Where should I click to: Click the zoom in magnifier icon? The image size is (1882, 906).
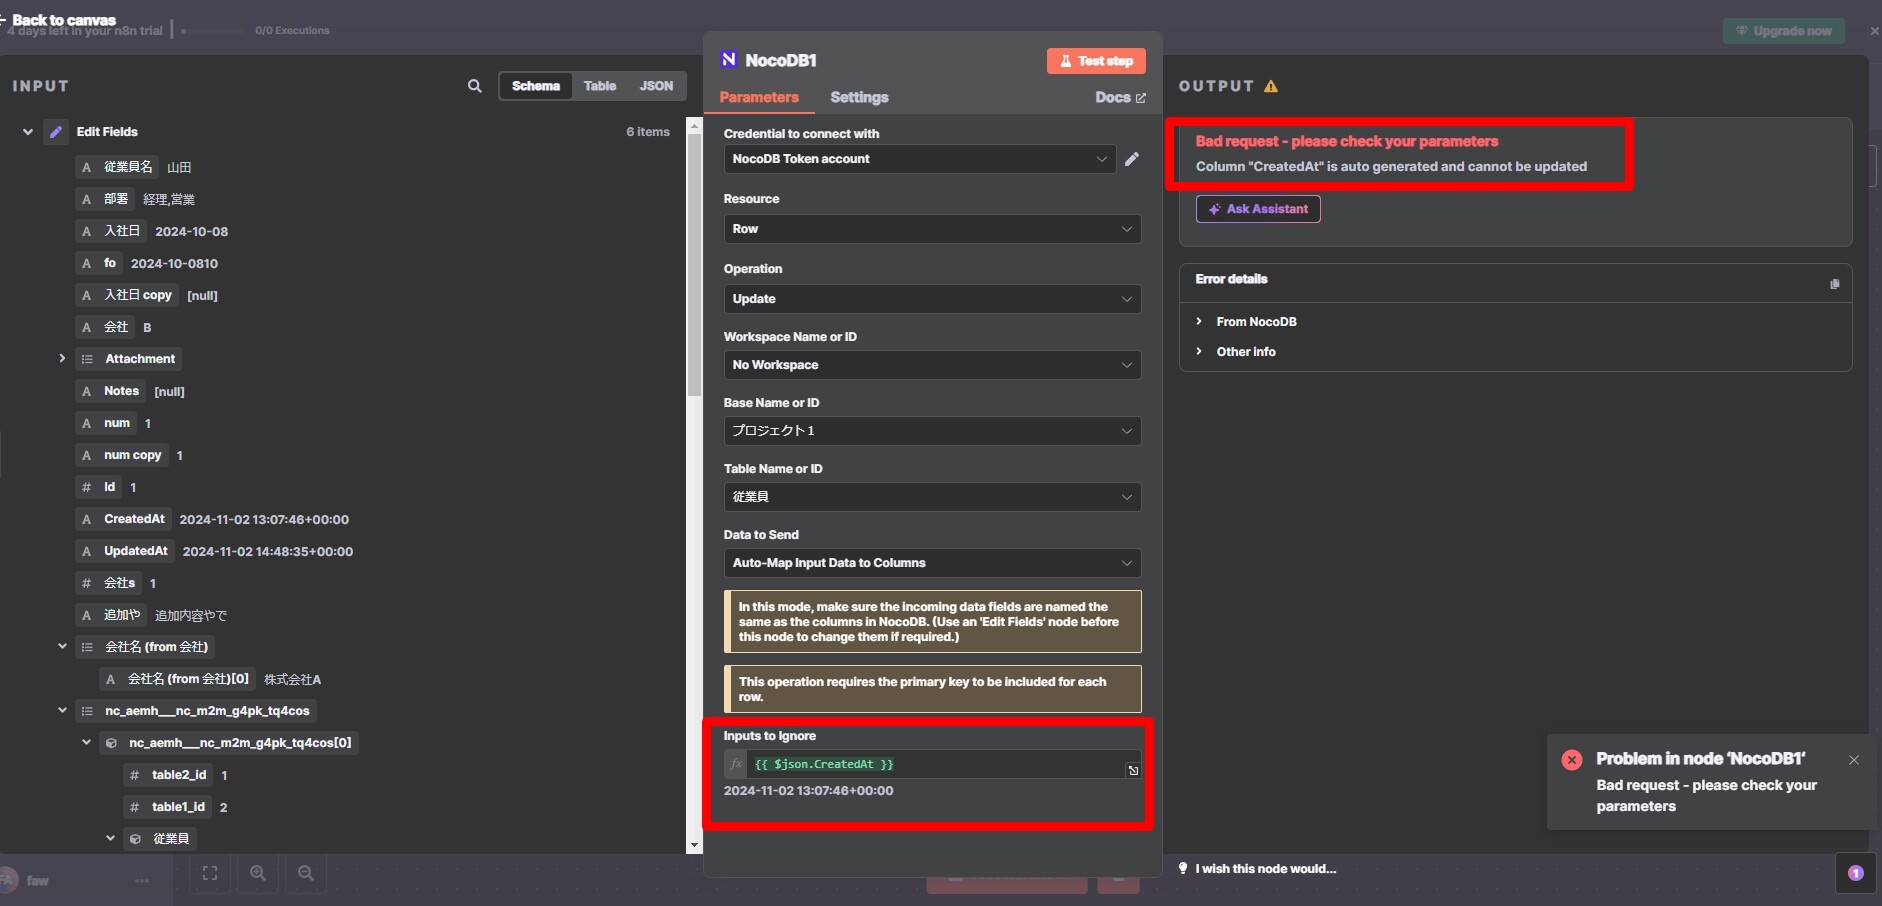(x=258, y=873)
